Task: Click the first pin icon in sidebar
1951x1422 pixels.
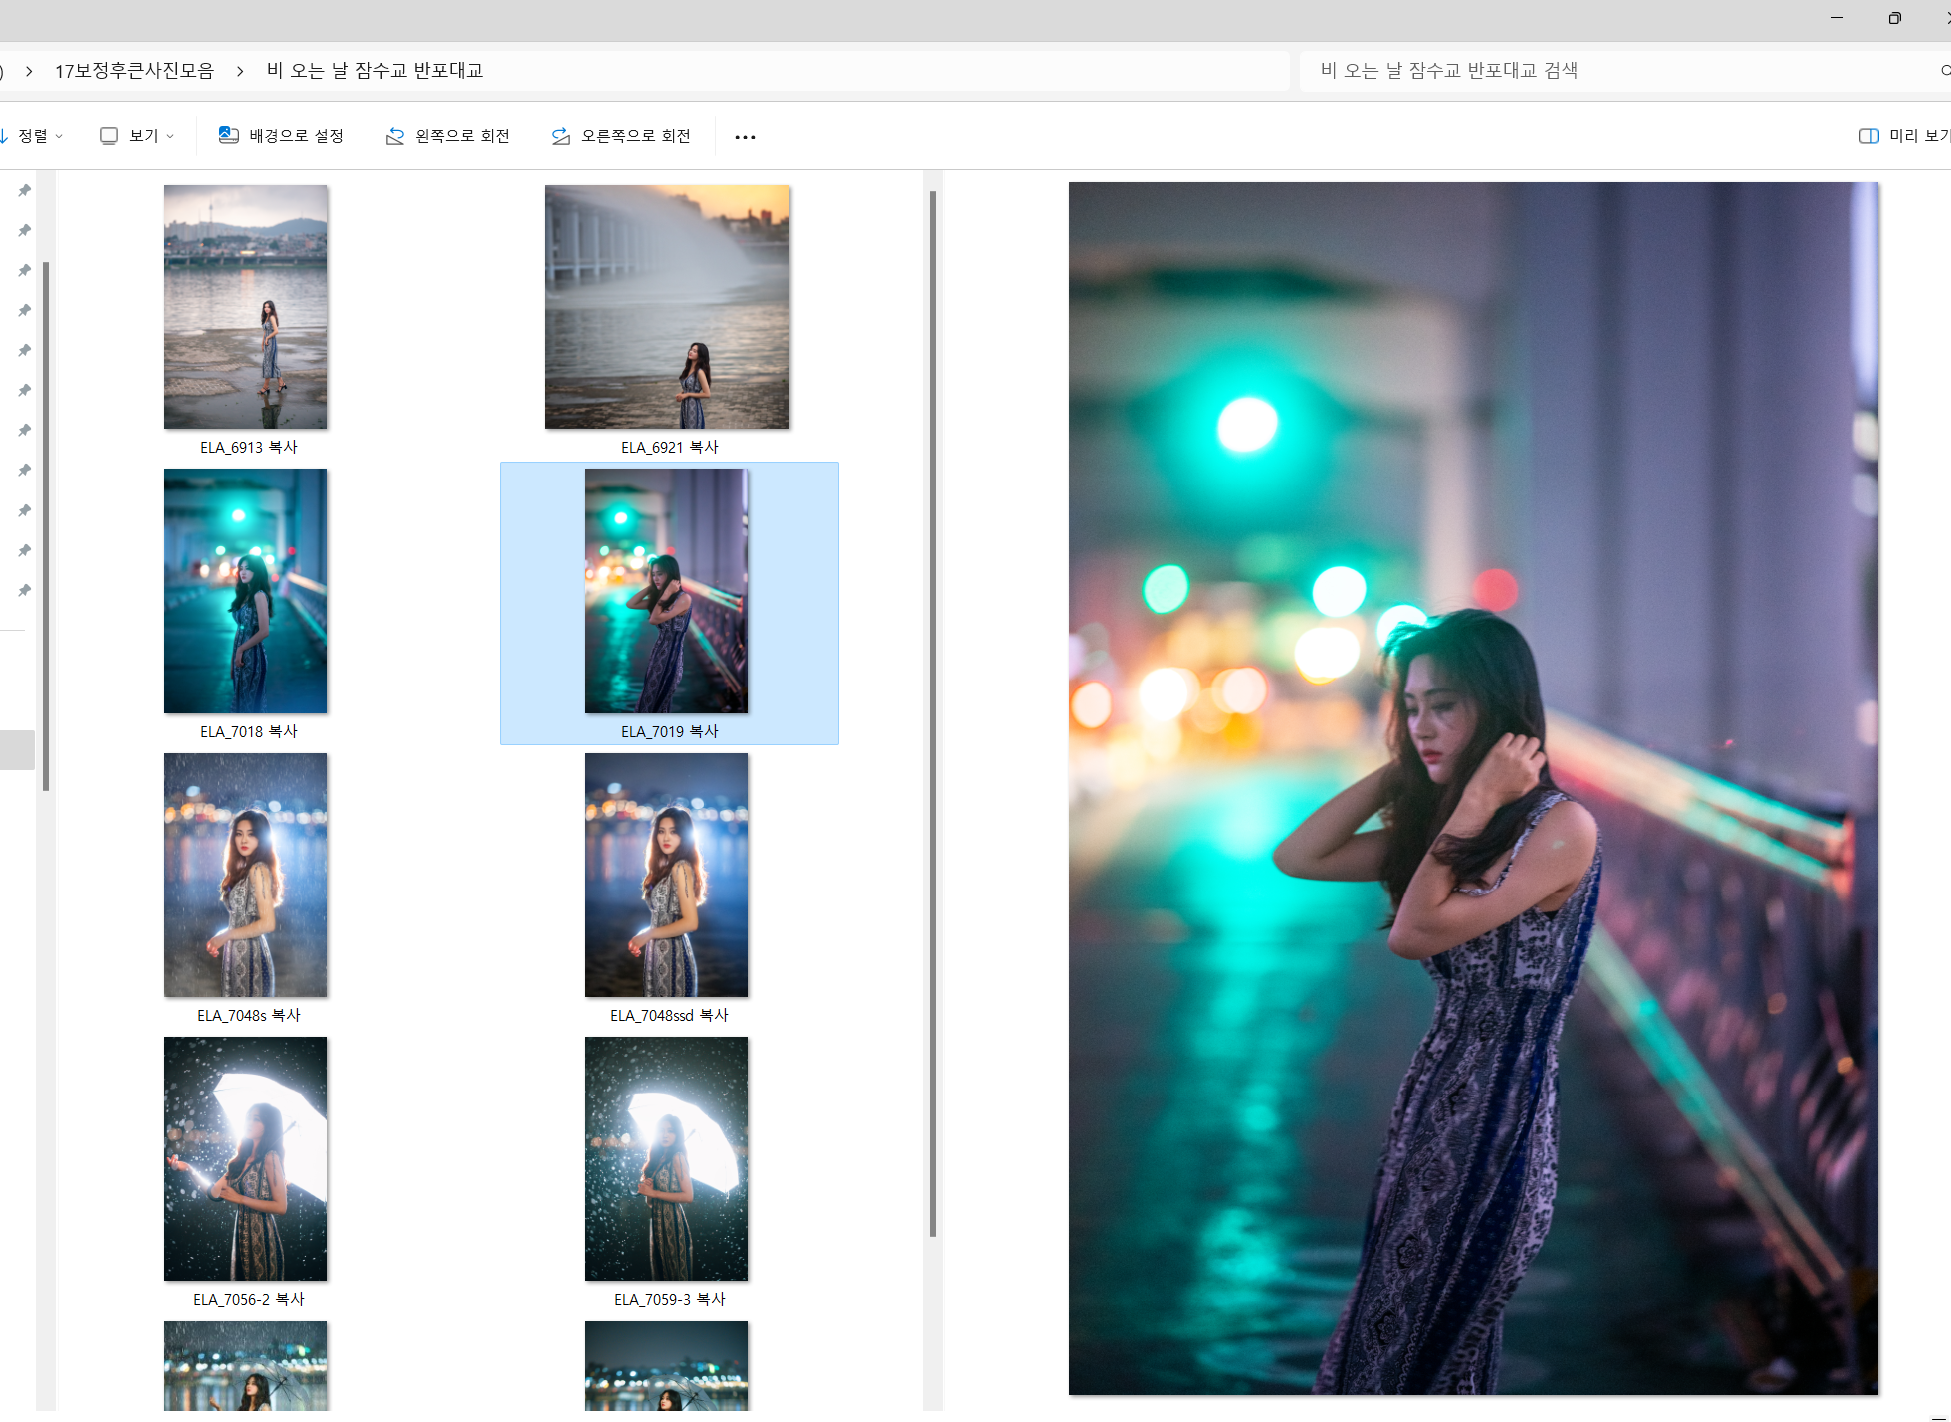Action: click(x=25, y=190)
